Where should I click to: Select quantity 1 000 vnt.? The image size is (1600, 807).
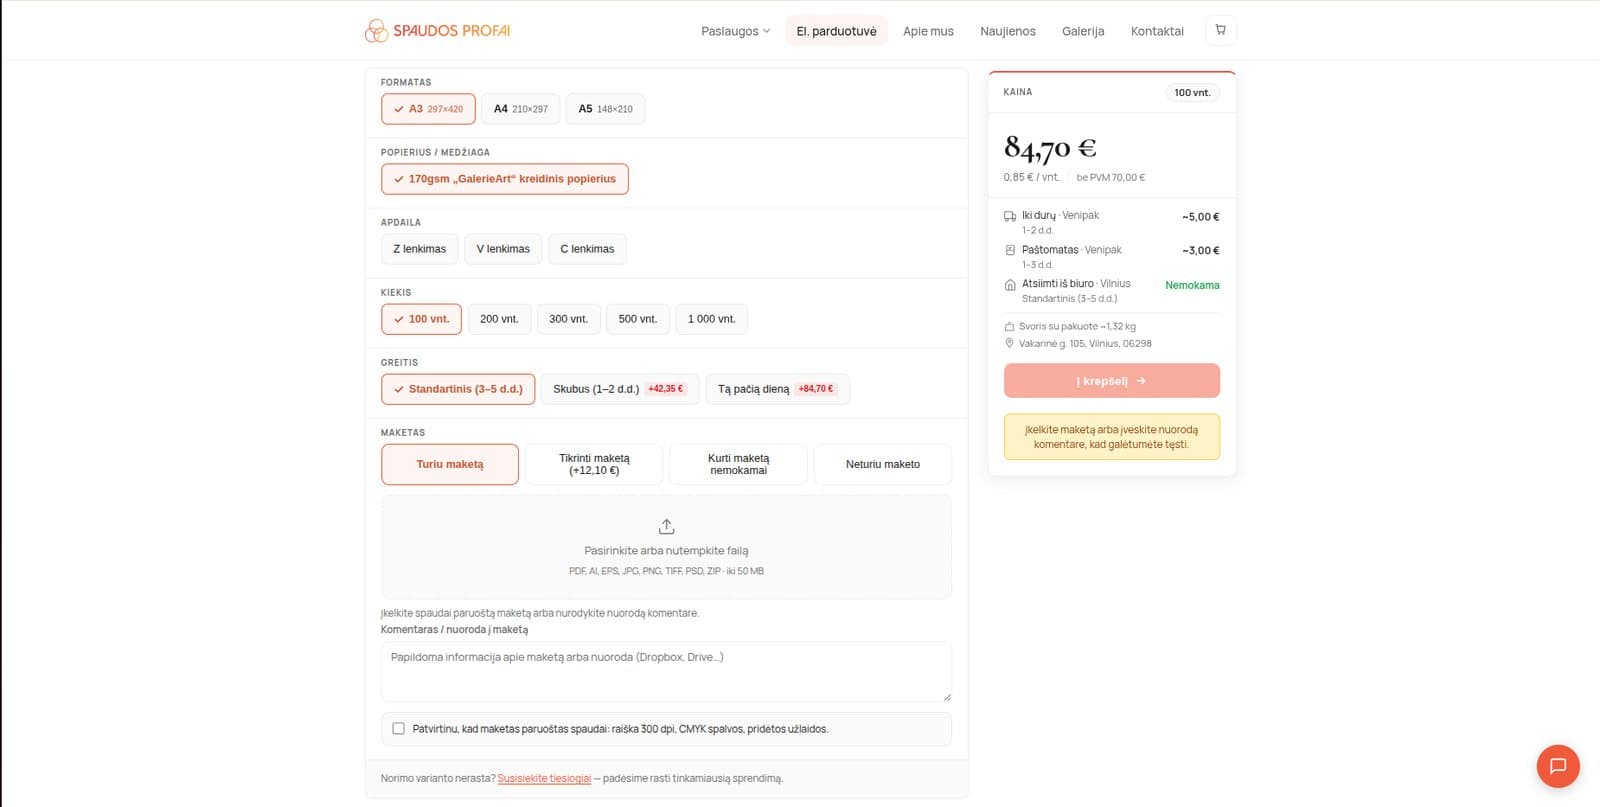click(x=711, y=319)
